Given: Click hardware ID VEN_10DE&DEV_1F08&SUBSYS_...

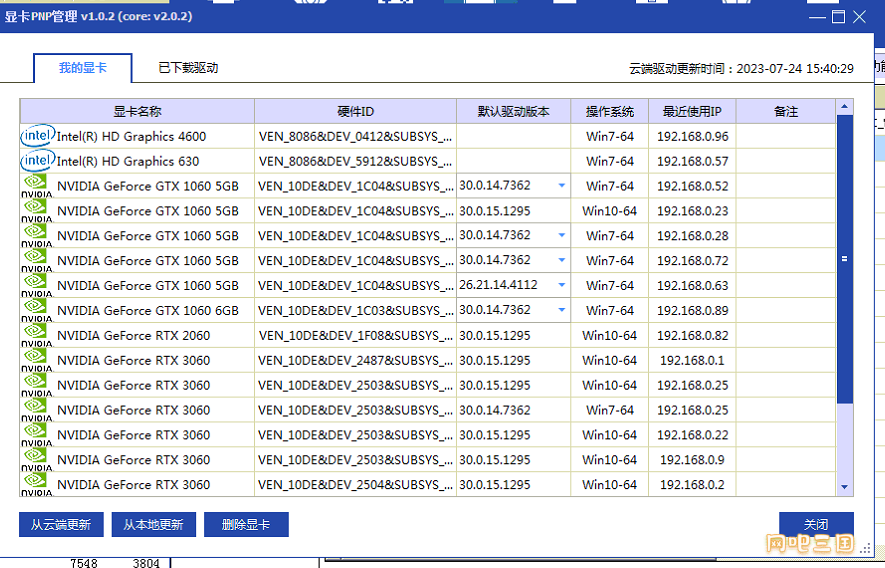Looking at the screenshot, I should tap(355, 335).
